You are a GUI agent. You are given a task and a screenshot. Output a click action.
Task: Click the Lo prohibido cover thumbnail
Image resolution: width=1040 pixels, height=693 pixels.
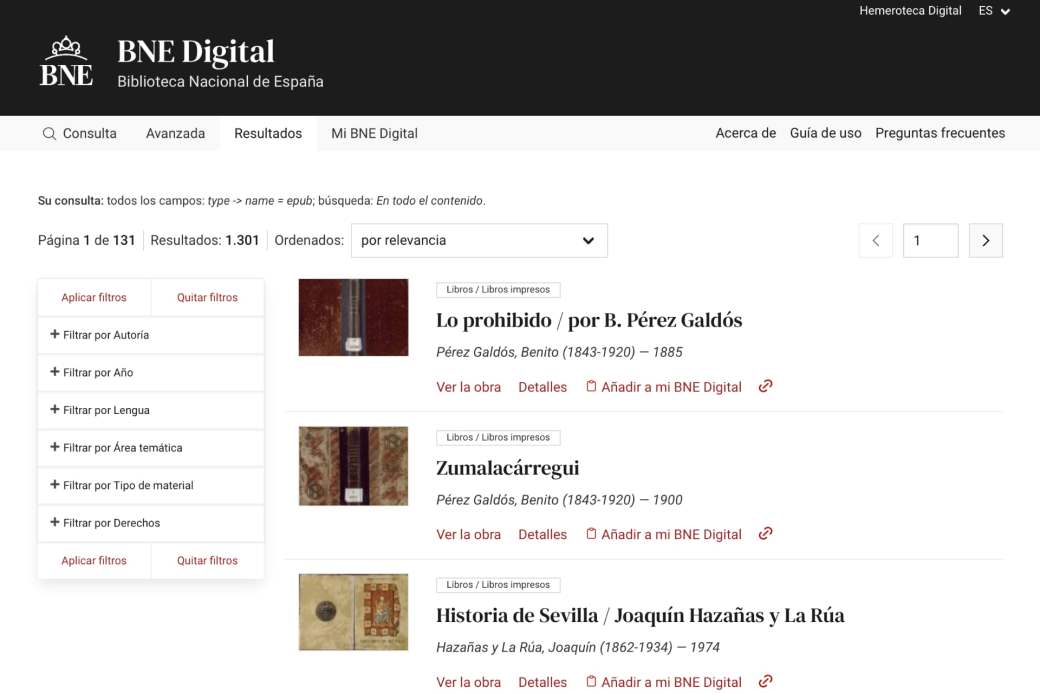[353, 317]
